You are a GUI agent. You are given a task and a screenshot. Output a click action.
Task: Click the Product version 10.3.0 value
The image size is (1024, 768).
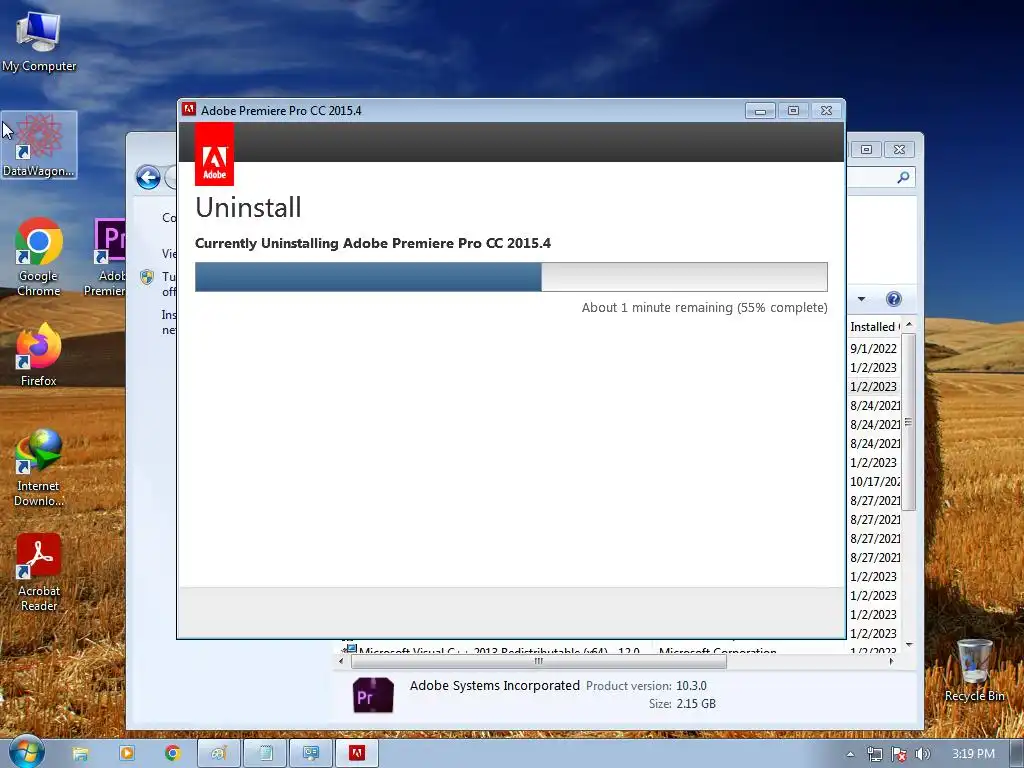click(x=691, y=686)
